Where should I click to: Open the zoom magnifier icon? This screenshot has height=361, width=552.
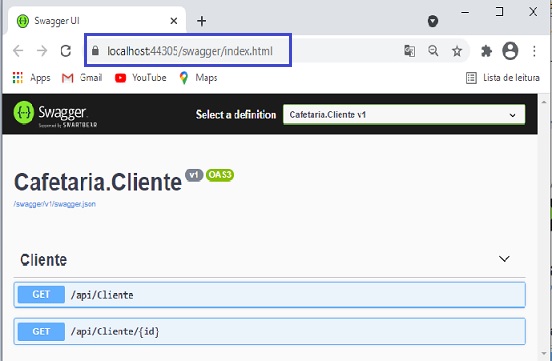point(433,51)
